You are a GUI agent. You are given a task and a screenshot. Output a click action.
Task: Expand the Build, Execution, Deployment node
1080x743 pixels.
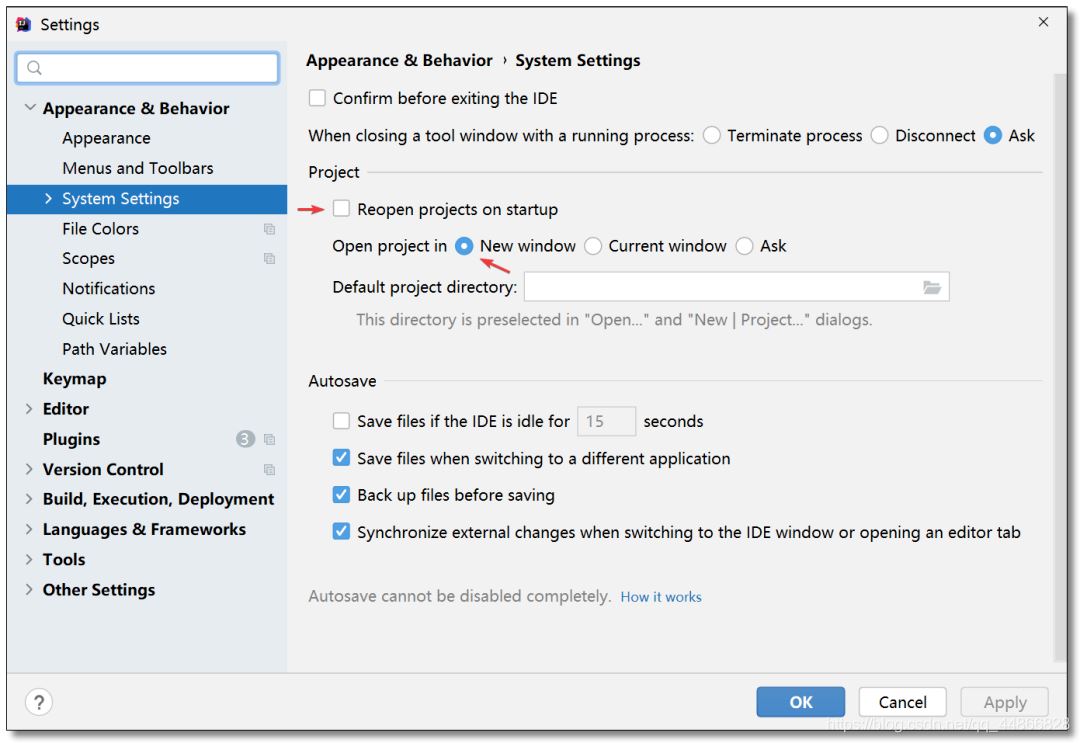(x=29, y=499)
